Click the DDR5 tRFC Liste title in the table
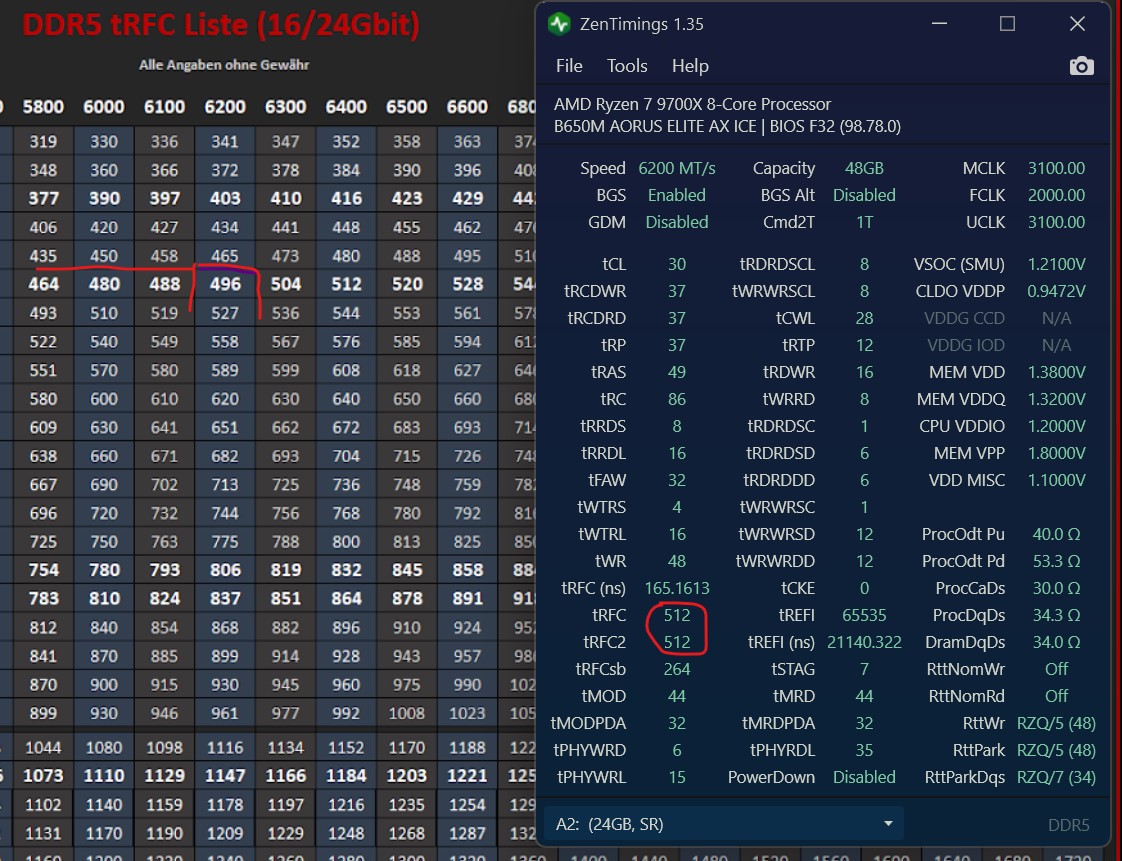This screenshot has height=861, width=1122. [221, 24]
